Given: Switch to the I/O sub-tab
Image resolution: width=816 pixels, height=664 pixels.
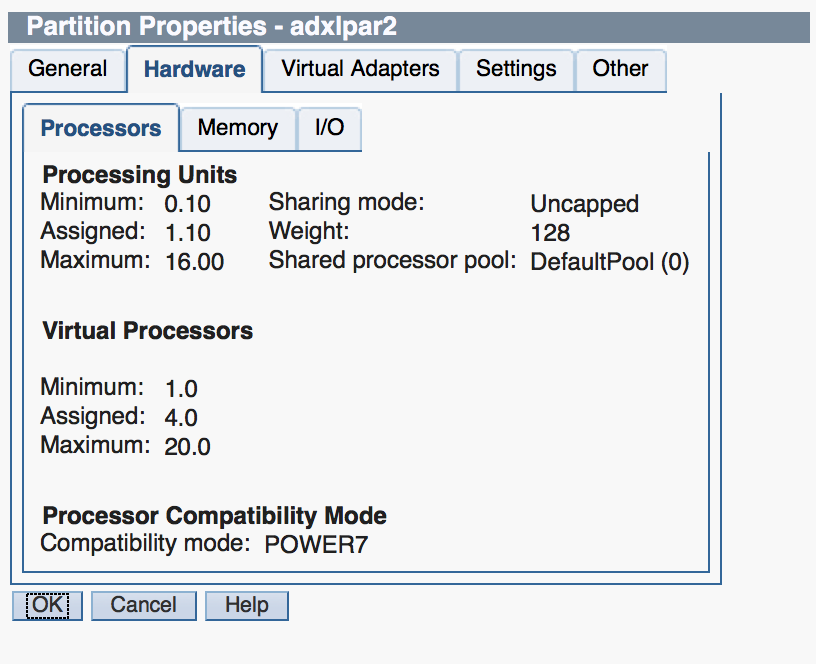Looking at the screenshot, I should coord(329,128).
